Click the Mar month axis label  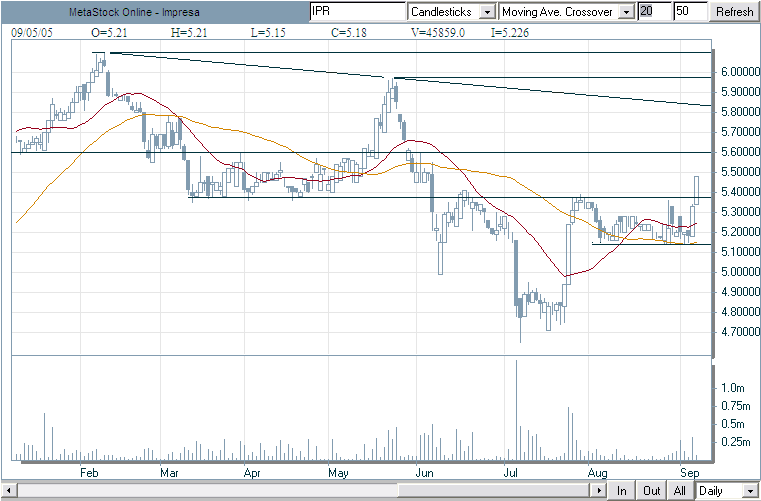170,472
